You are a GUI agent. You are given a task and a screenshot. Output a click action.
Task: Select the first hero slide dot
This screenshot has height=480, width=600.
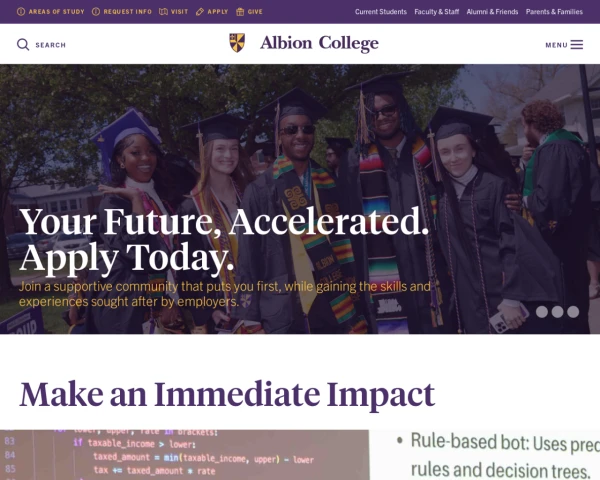point(542,312)
